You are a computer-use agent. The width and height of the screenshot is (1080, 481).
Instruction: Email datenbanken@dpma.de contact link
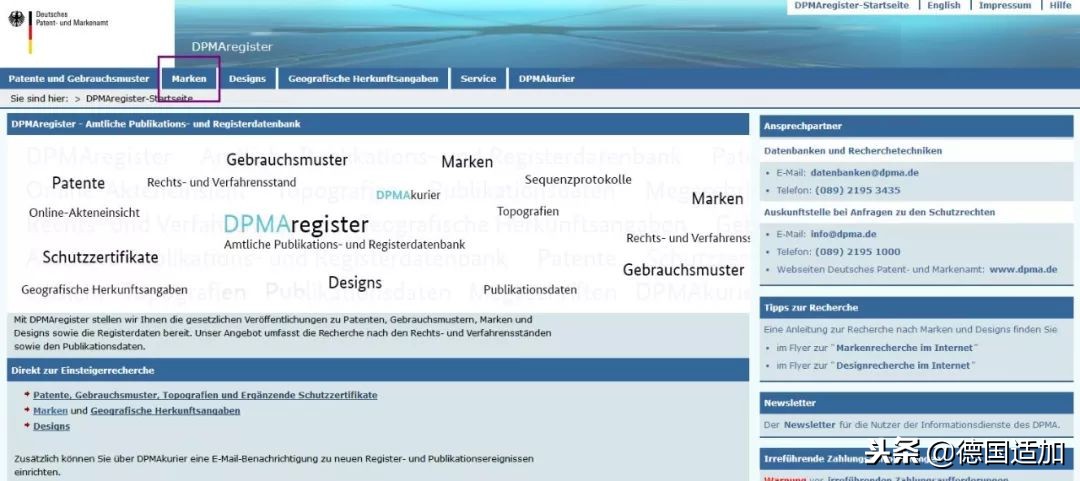point(864,172)
